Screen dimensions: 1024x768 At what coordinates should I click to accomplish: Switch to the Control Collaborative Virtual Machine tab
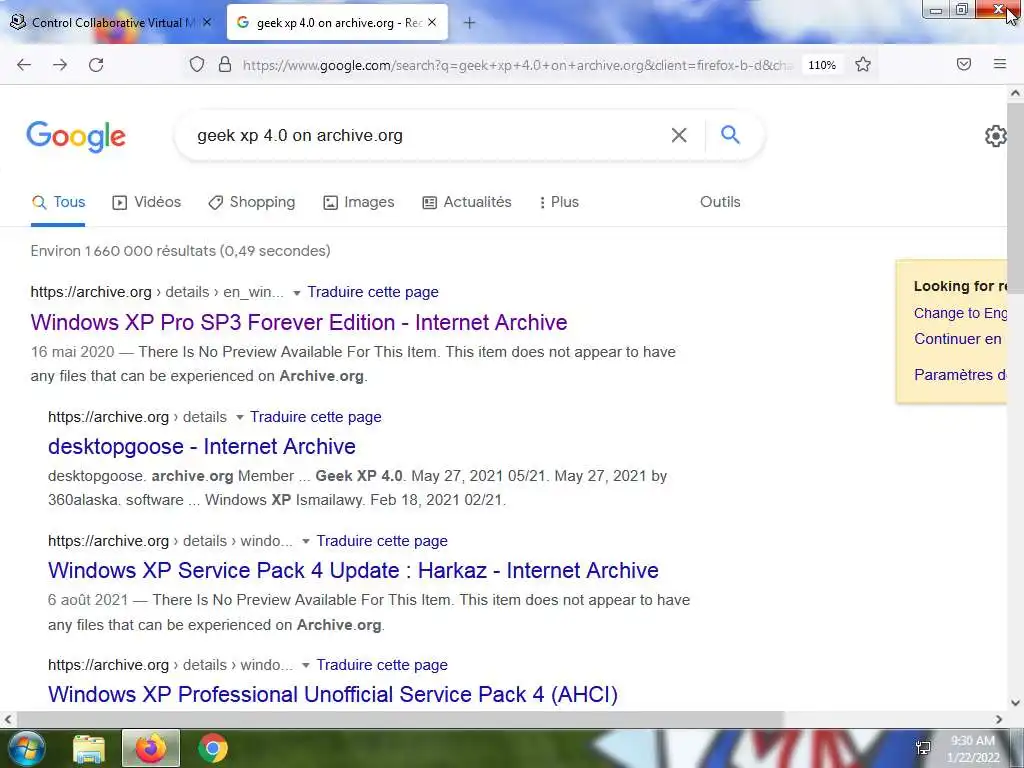pos(112,22)
